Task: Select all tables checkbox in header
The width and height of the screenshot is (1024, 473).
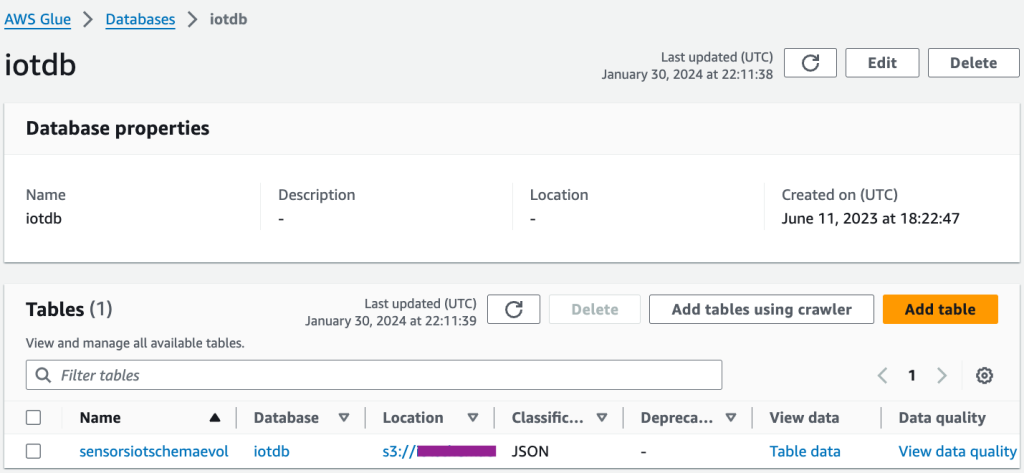Action: 34,418
